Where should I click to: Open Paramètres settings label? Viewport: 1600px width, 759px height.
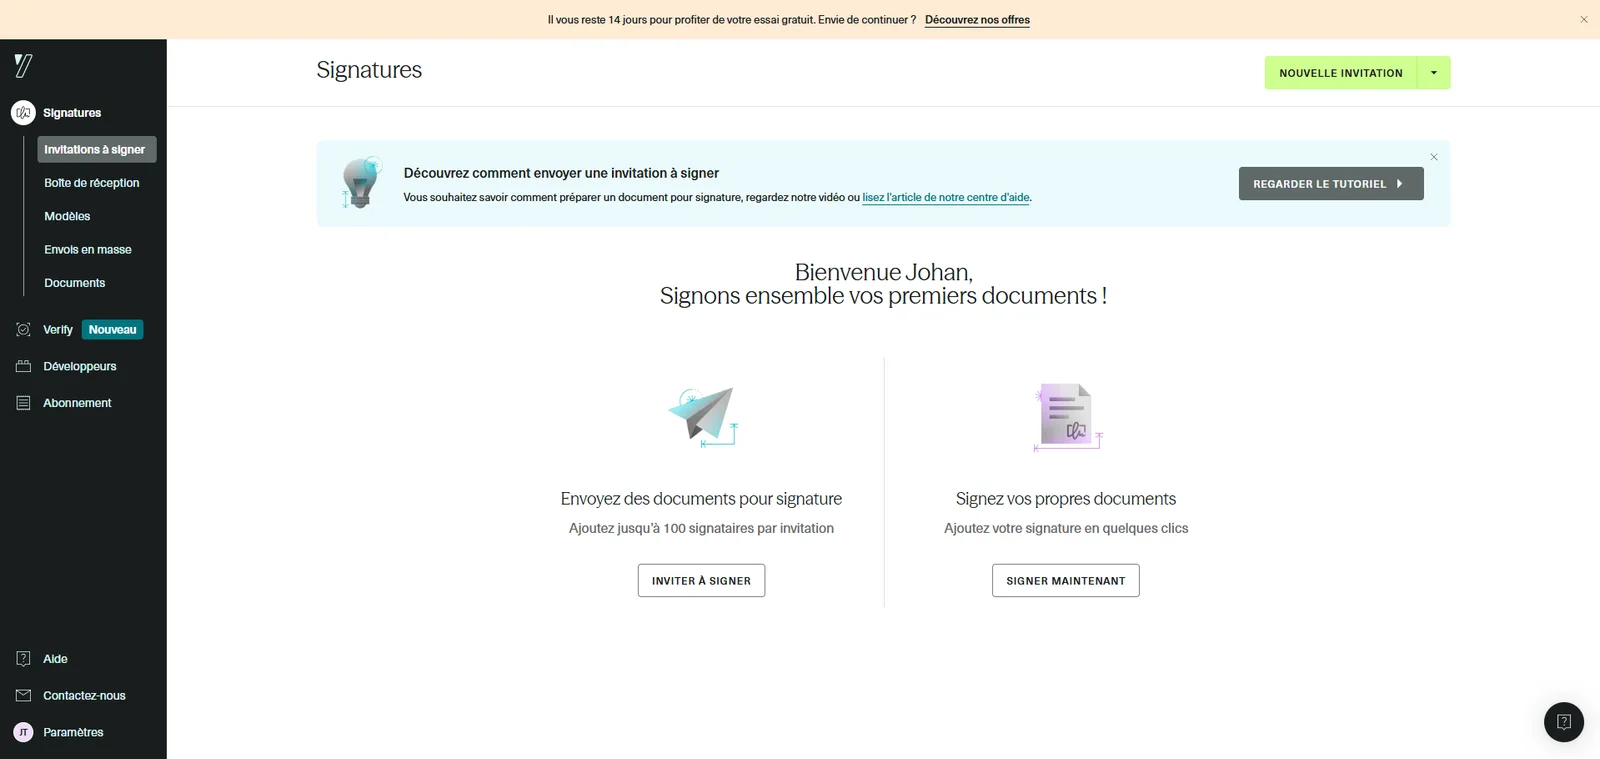pyautogui.click(x=73, y=732)
